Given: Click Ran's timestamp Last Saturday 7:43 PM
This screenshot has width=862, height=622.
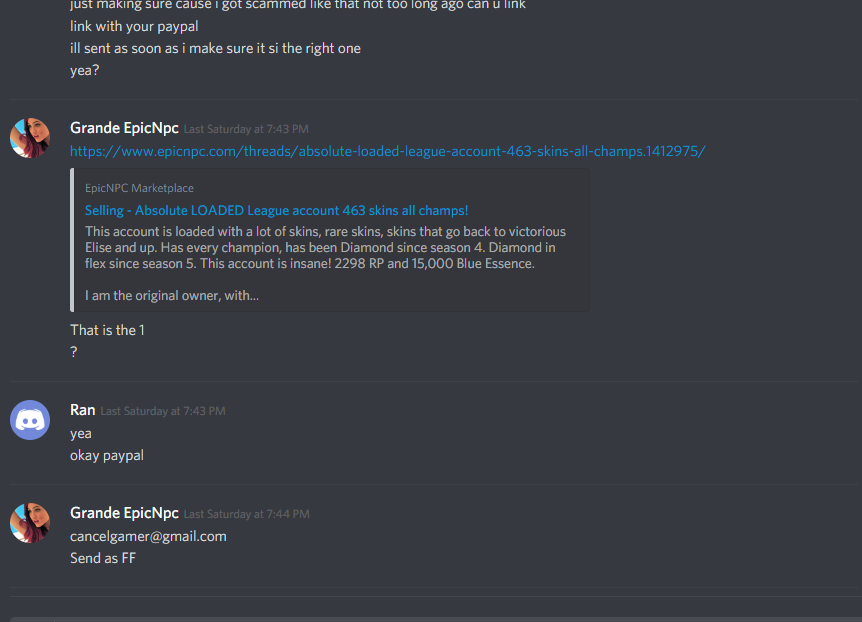Looking at the screenshot, I should tap(163, 411).
